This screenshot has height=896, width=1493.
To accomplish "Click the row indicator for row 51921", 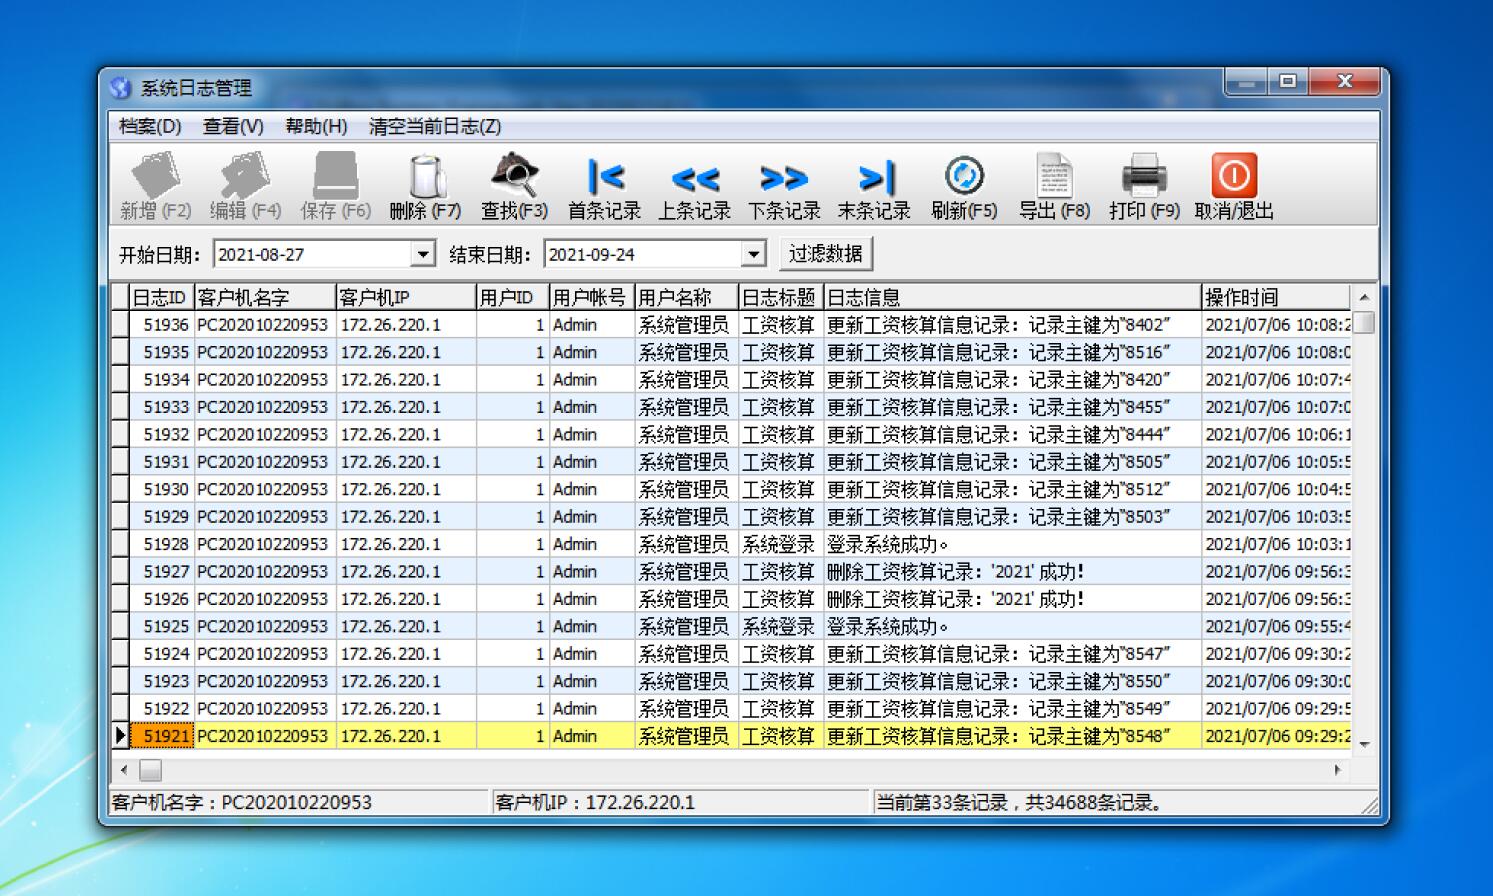I will point(120,736).
